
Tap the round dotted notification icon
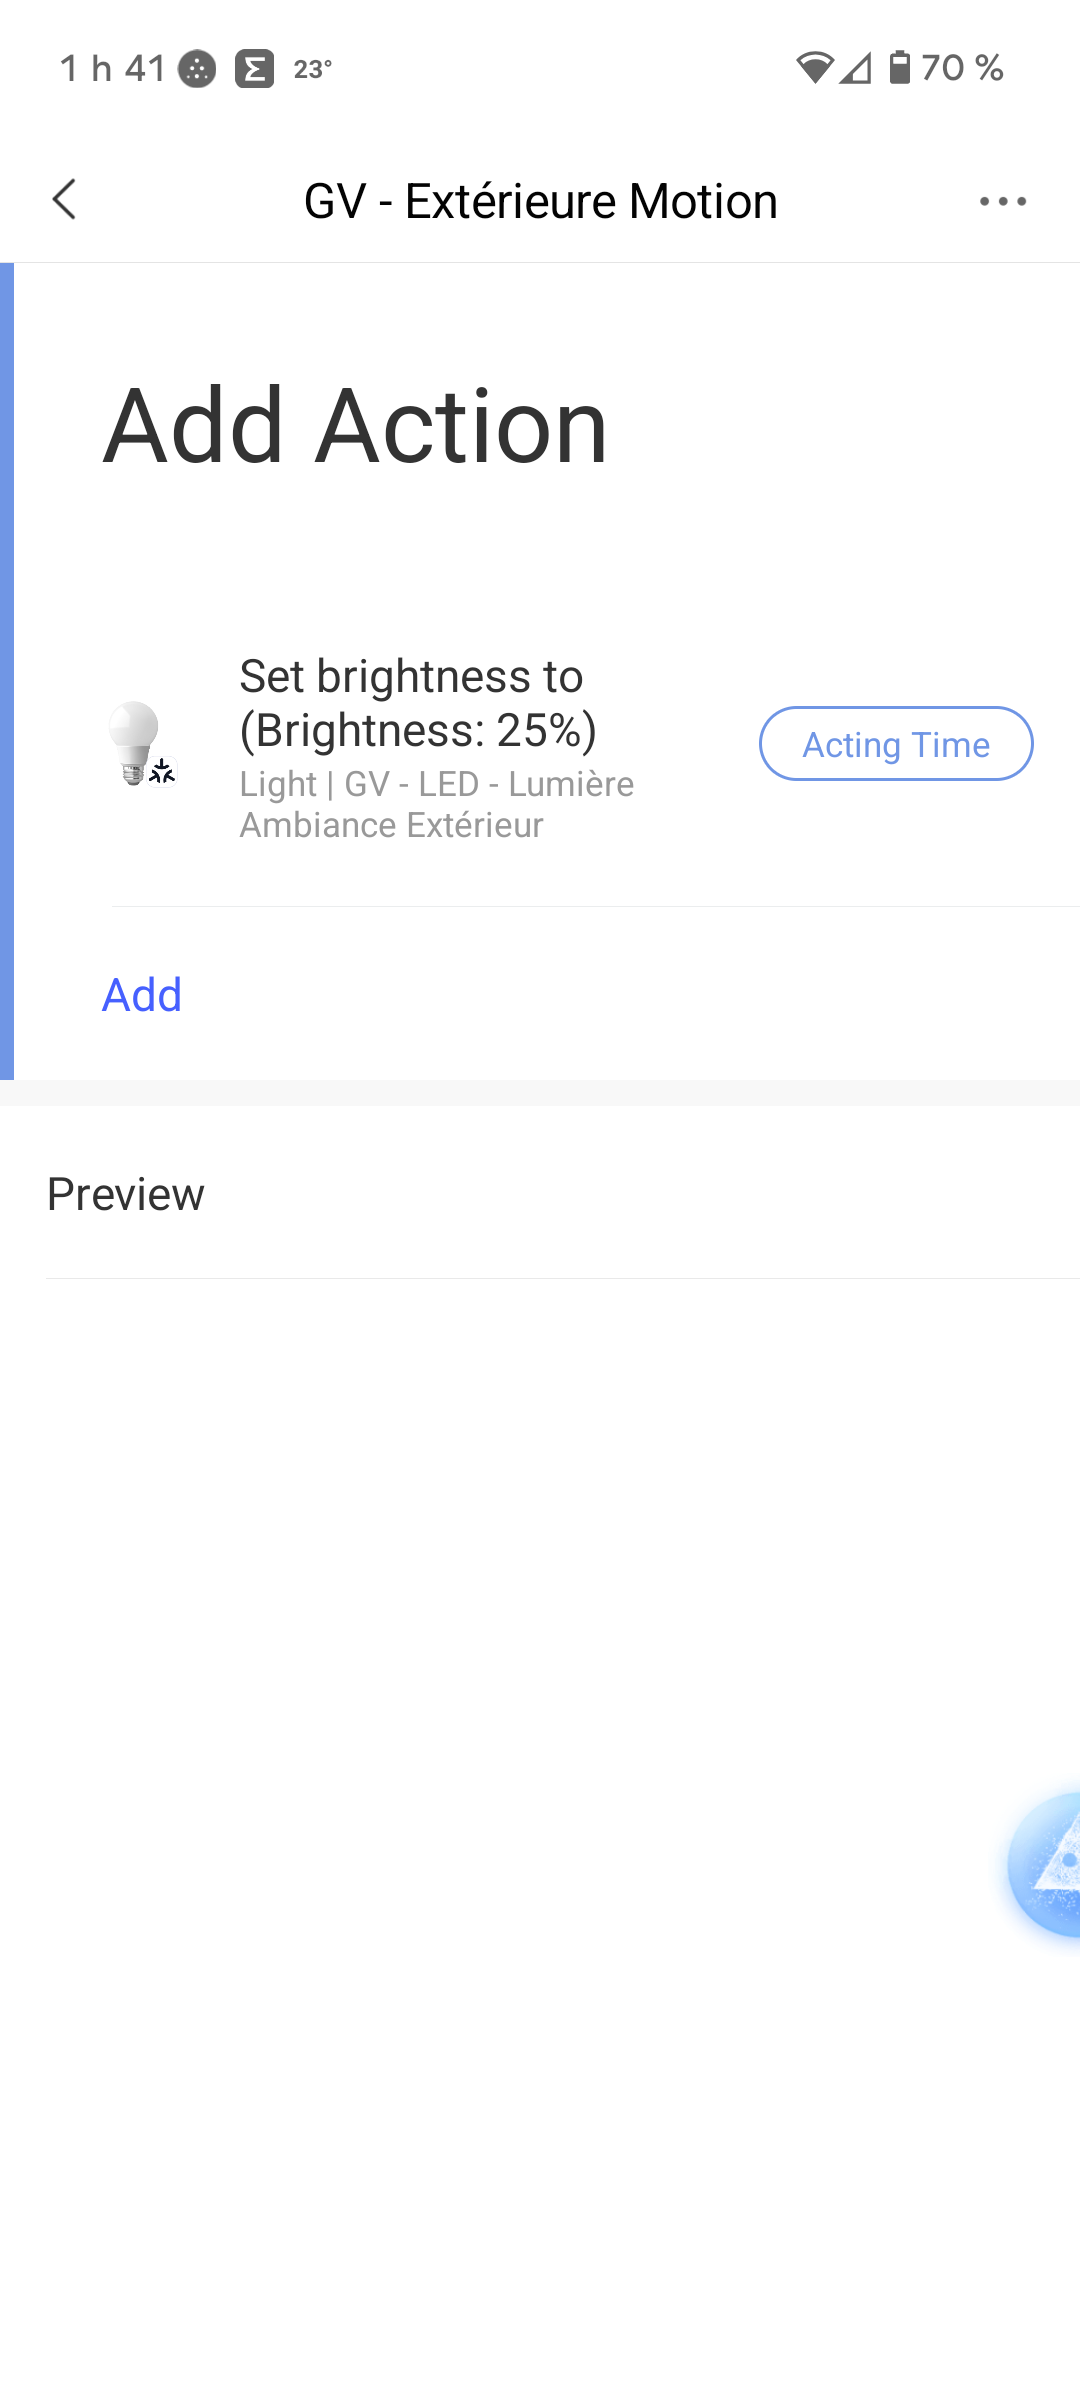click(197, 69)
